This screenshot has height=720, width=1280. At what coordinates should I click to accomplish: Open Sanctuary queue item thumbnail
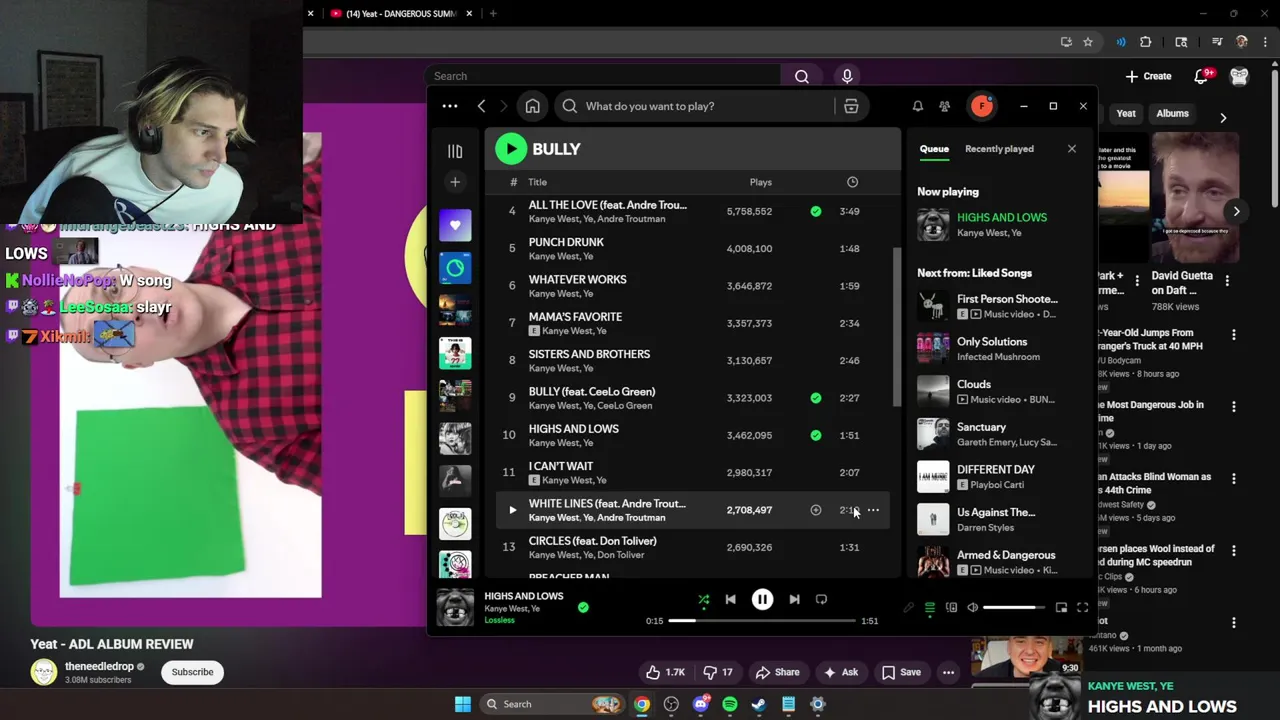pyautogui.click(x=933, y=434)
